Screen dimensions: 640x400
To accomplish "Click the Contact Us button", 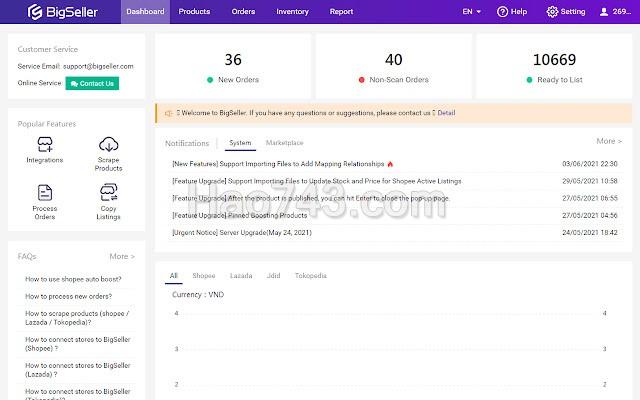I will 92,83.
